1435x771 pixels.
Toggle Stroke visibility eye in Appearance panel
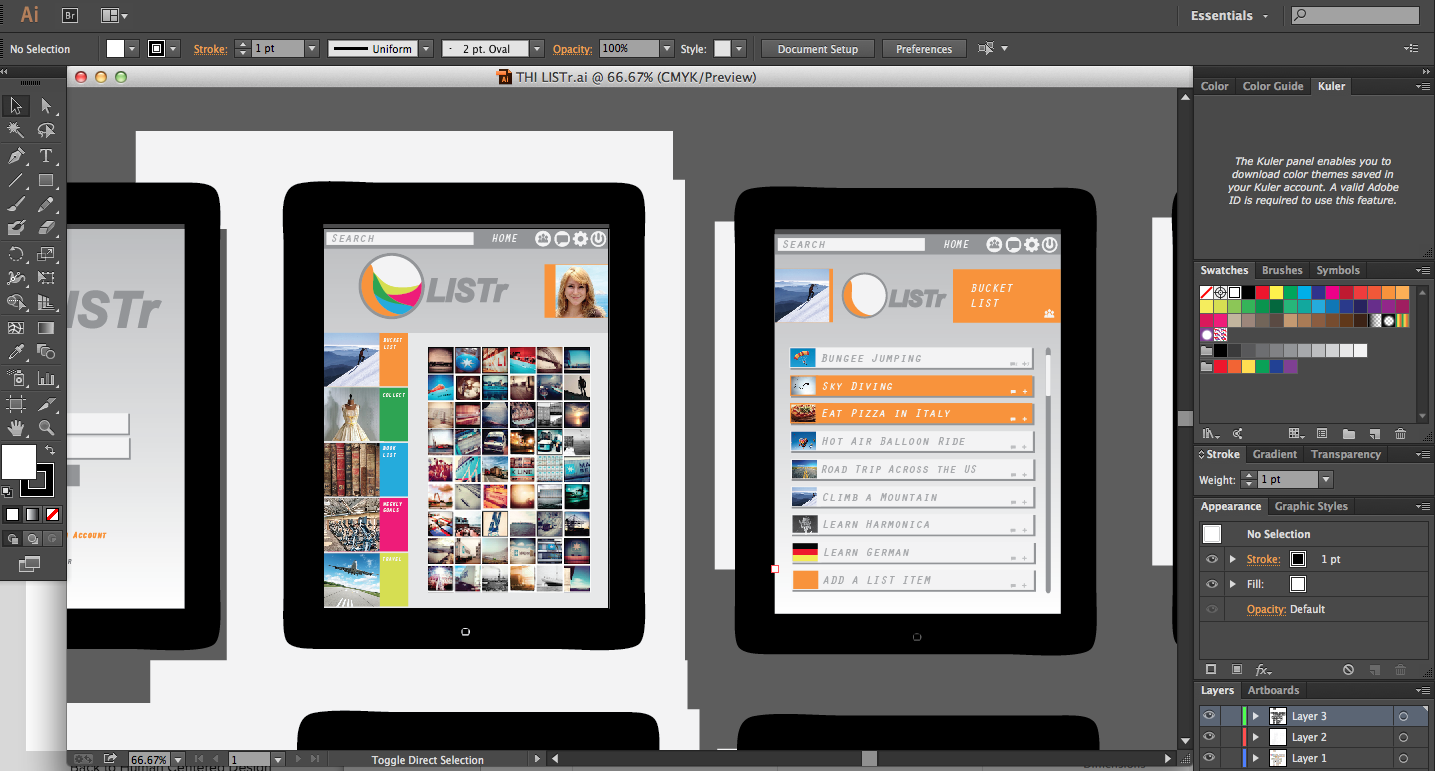tap(1212, 559)
